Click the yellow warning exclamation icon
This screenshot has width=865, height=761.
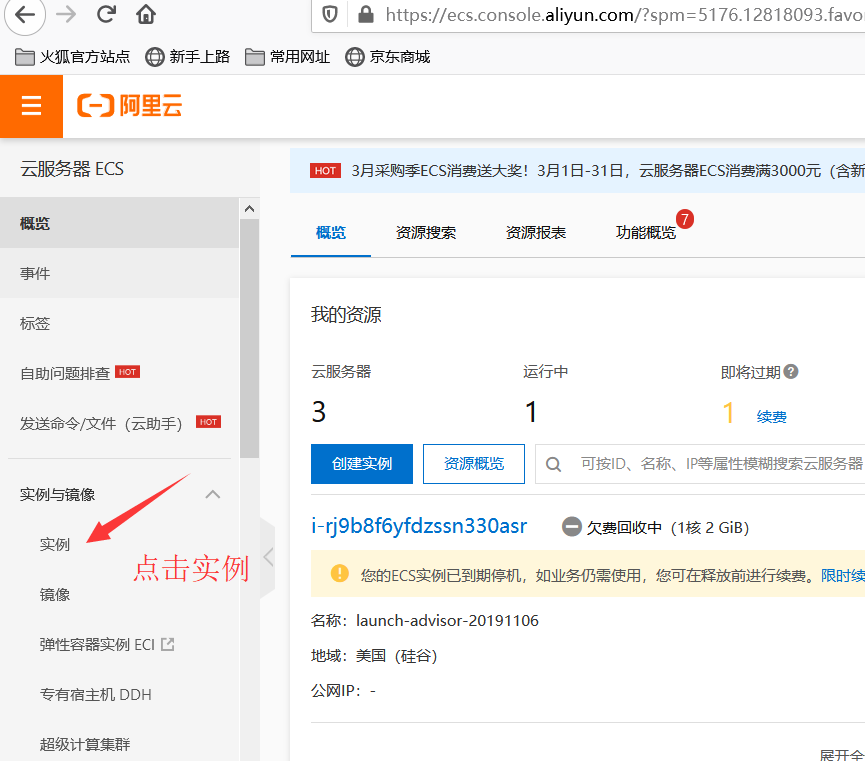[x=339, y=573]
